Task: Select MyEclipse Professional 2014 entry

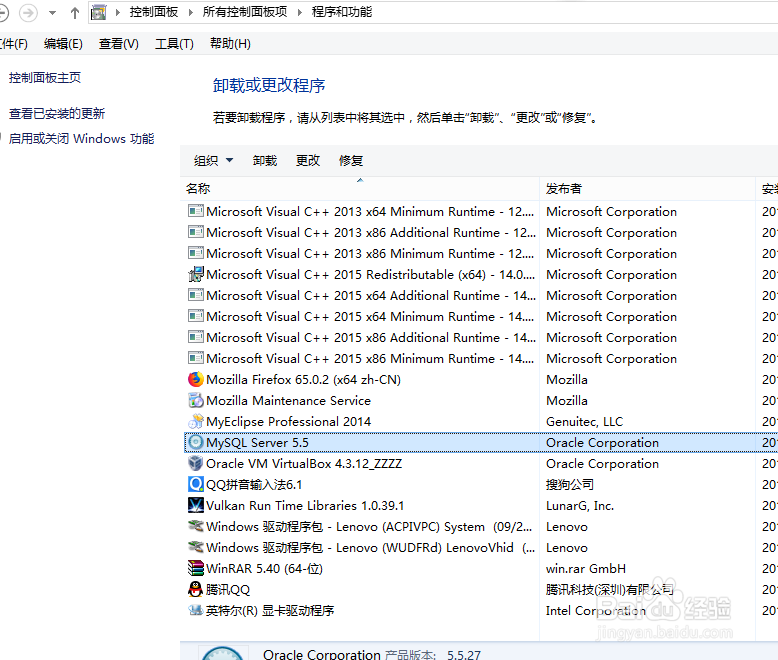Action: pyautogui.click(x=288, y=421)
